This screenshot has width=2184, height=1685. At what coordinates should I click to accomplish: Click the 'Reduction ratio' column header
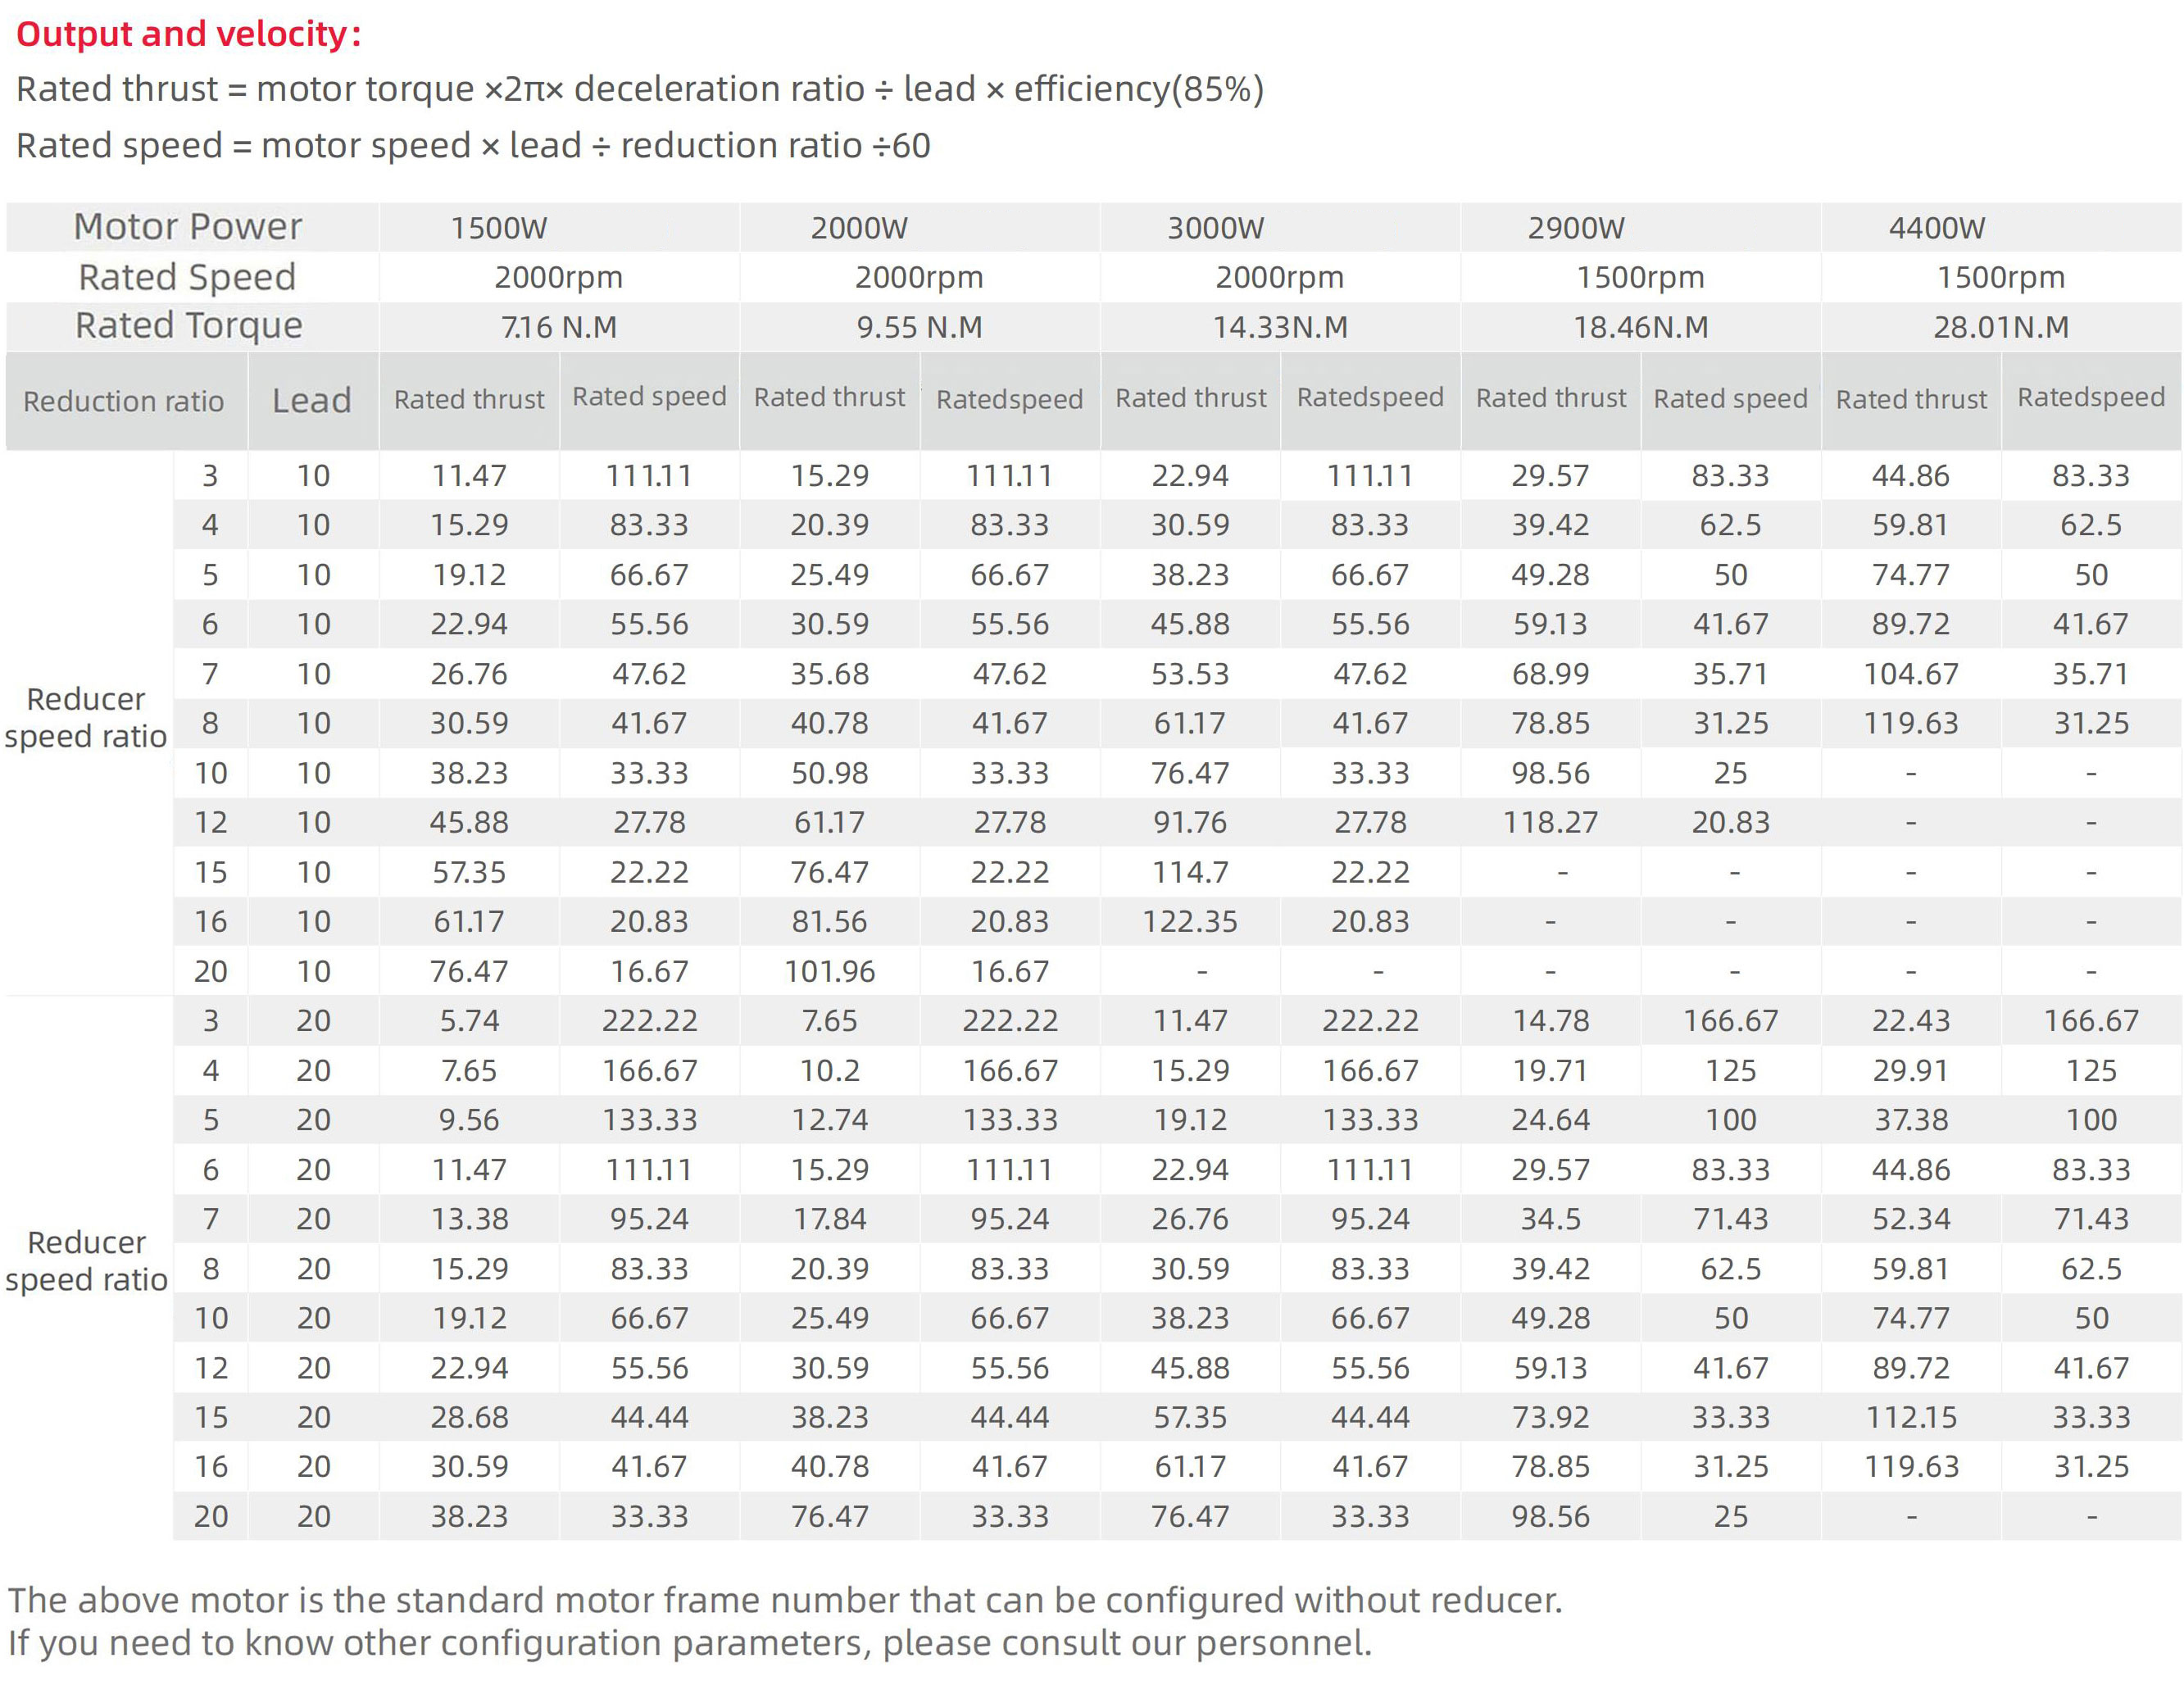(x=124, y=401)
